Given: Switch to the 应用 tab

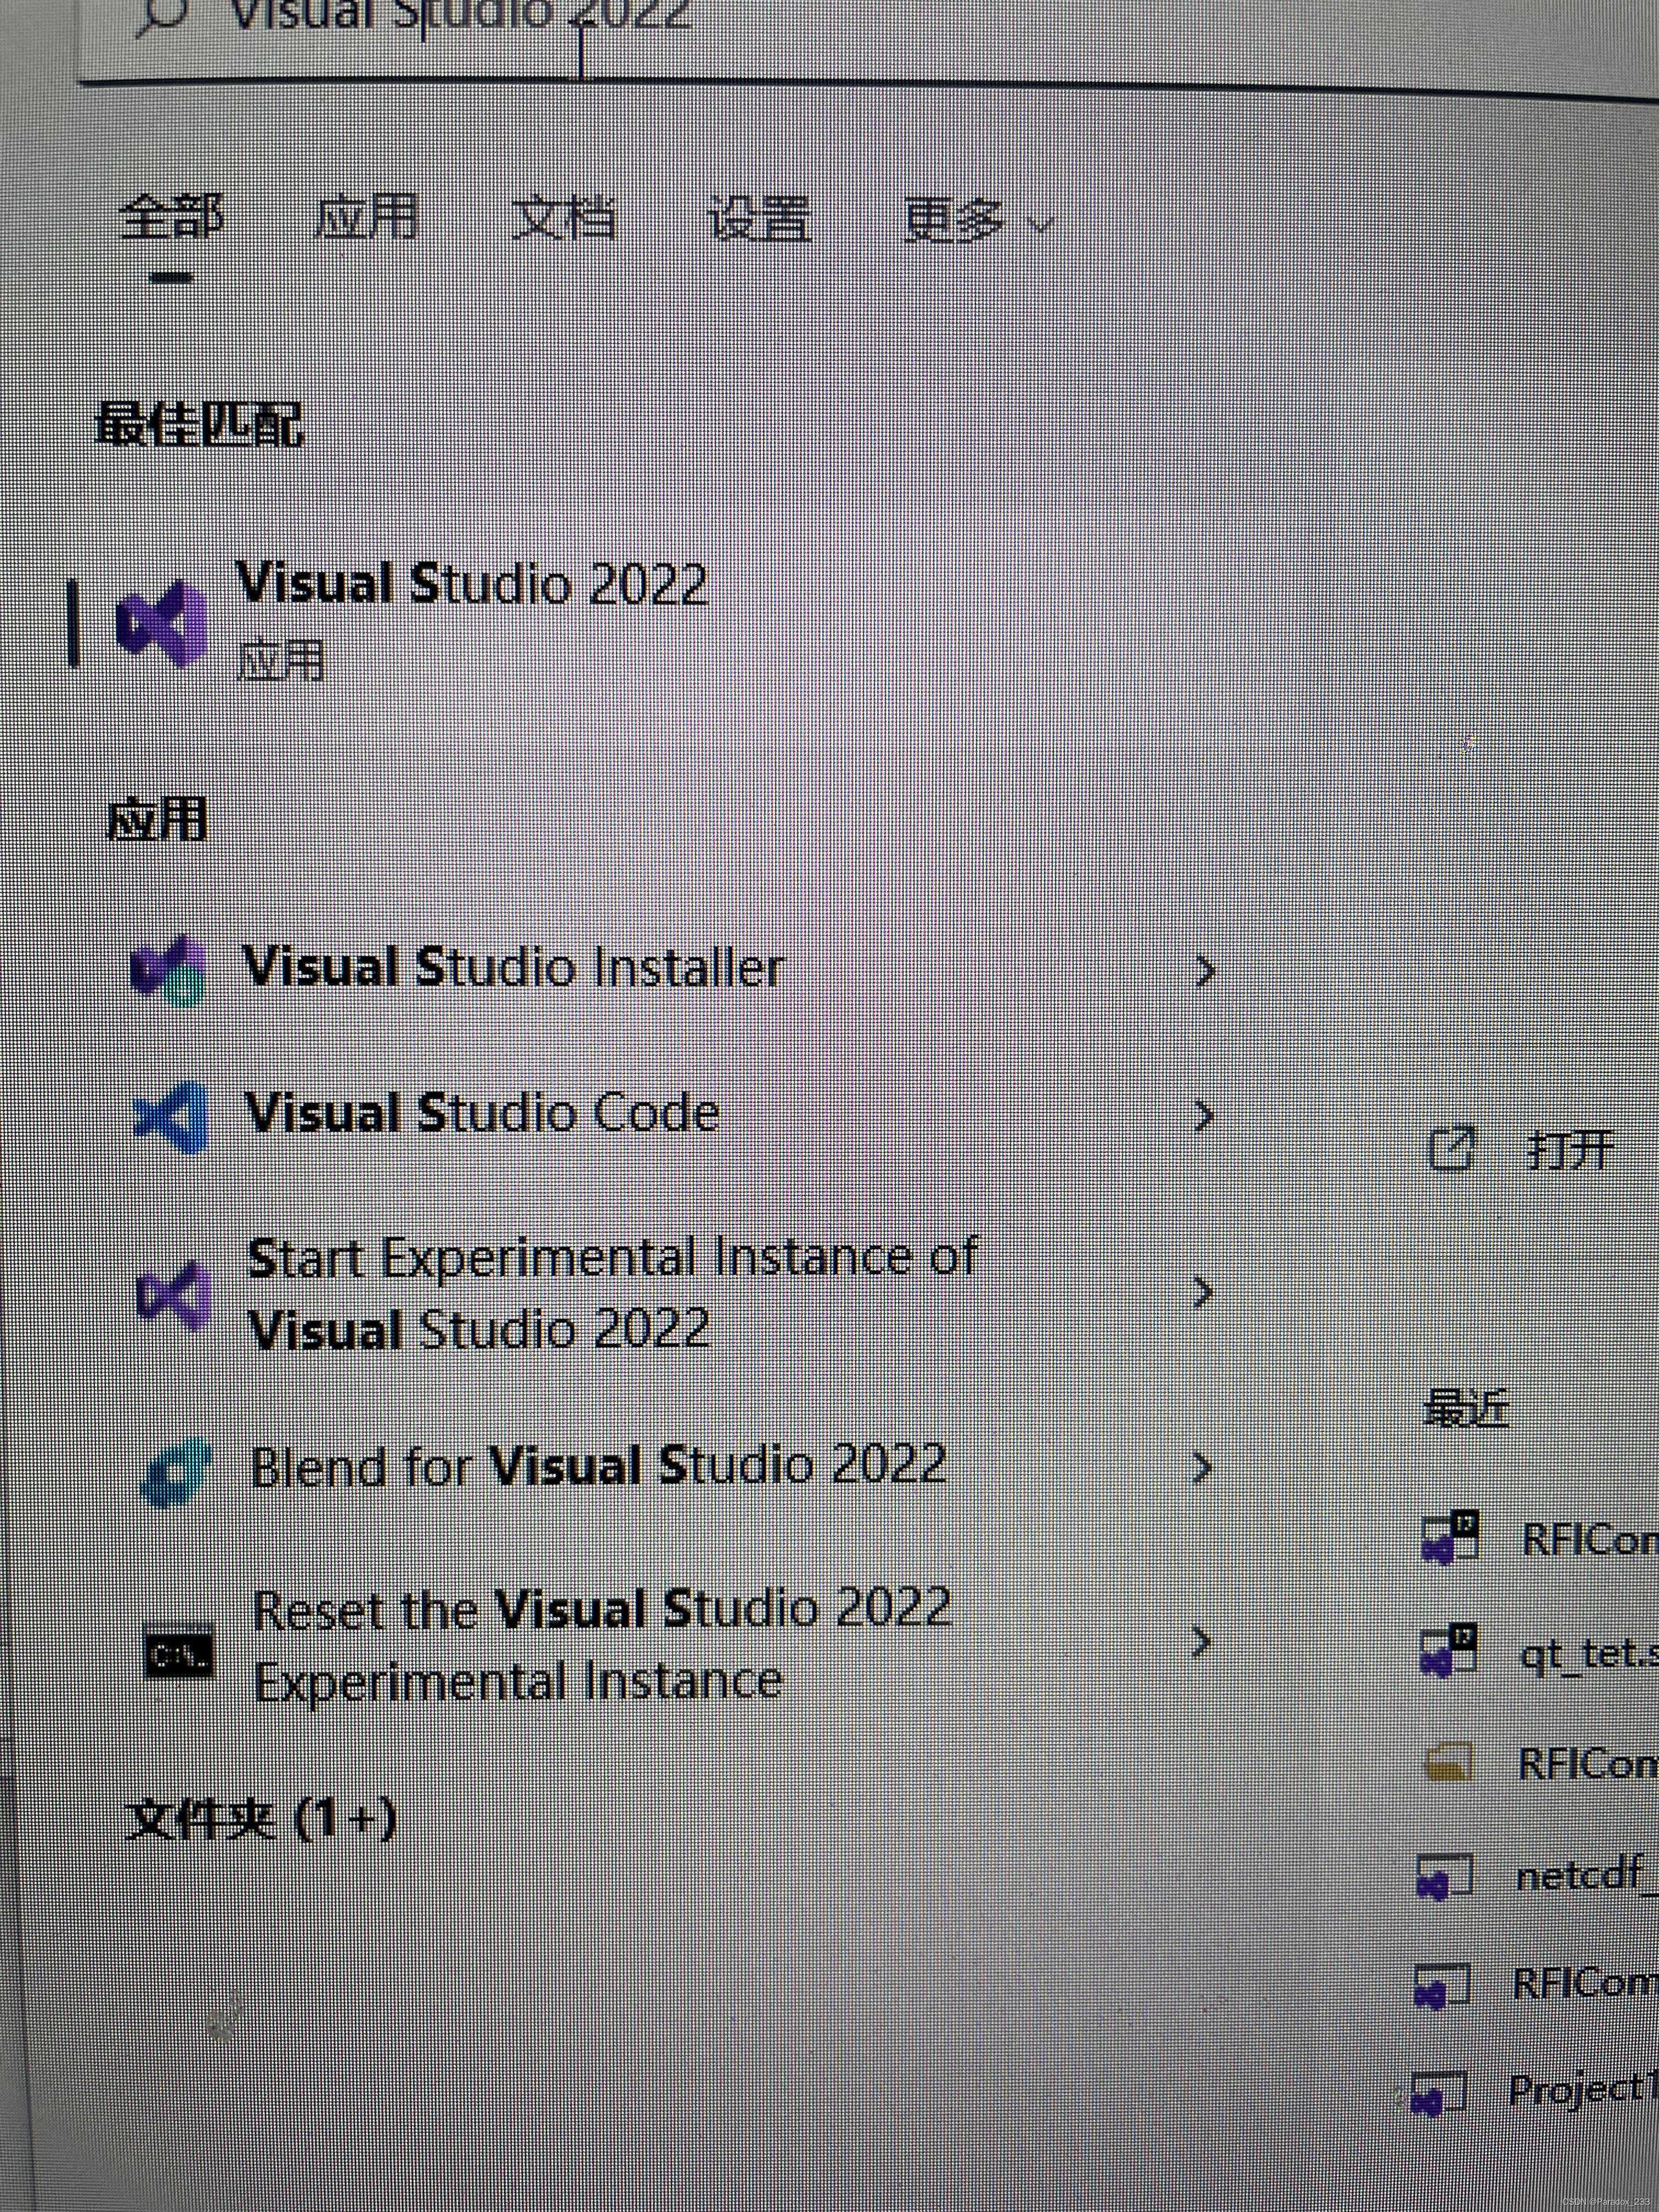Looking at the screenshot, I should click(366, 217).
